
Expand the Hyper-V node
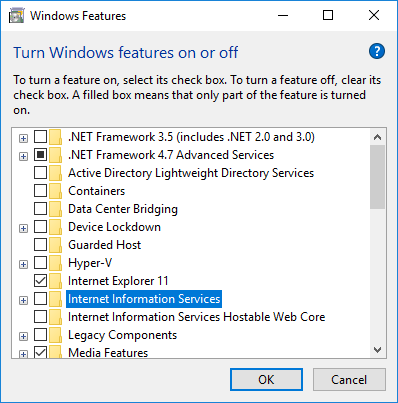(x=23, y=264)
